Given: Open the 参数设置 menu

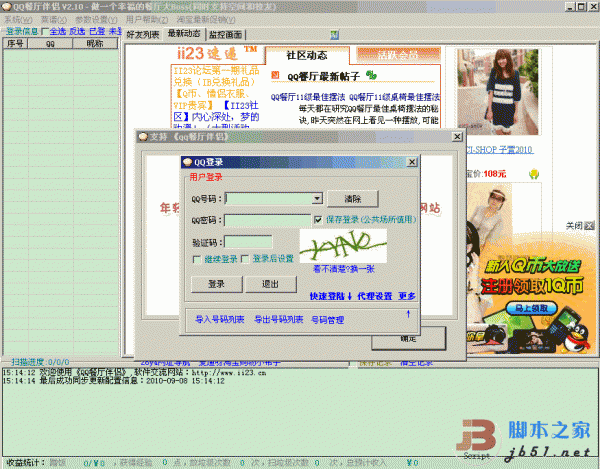Looking at the screenshot, I should (x=96, y=19).
